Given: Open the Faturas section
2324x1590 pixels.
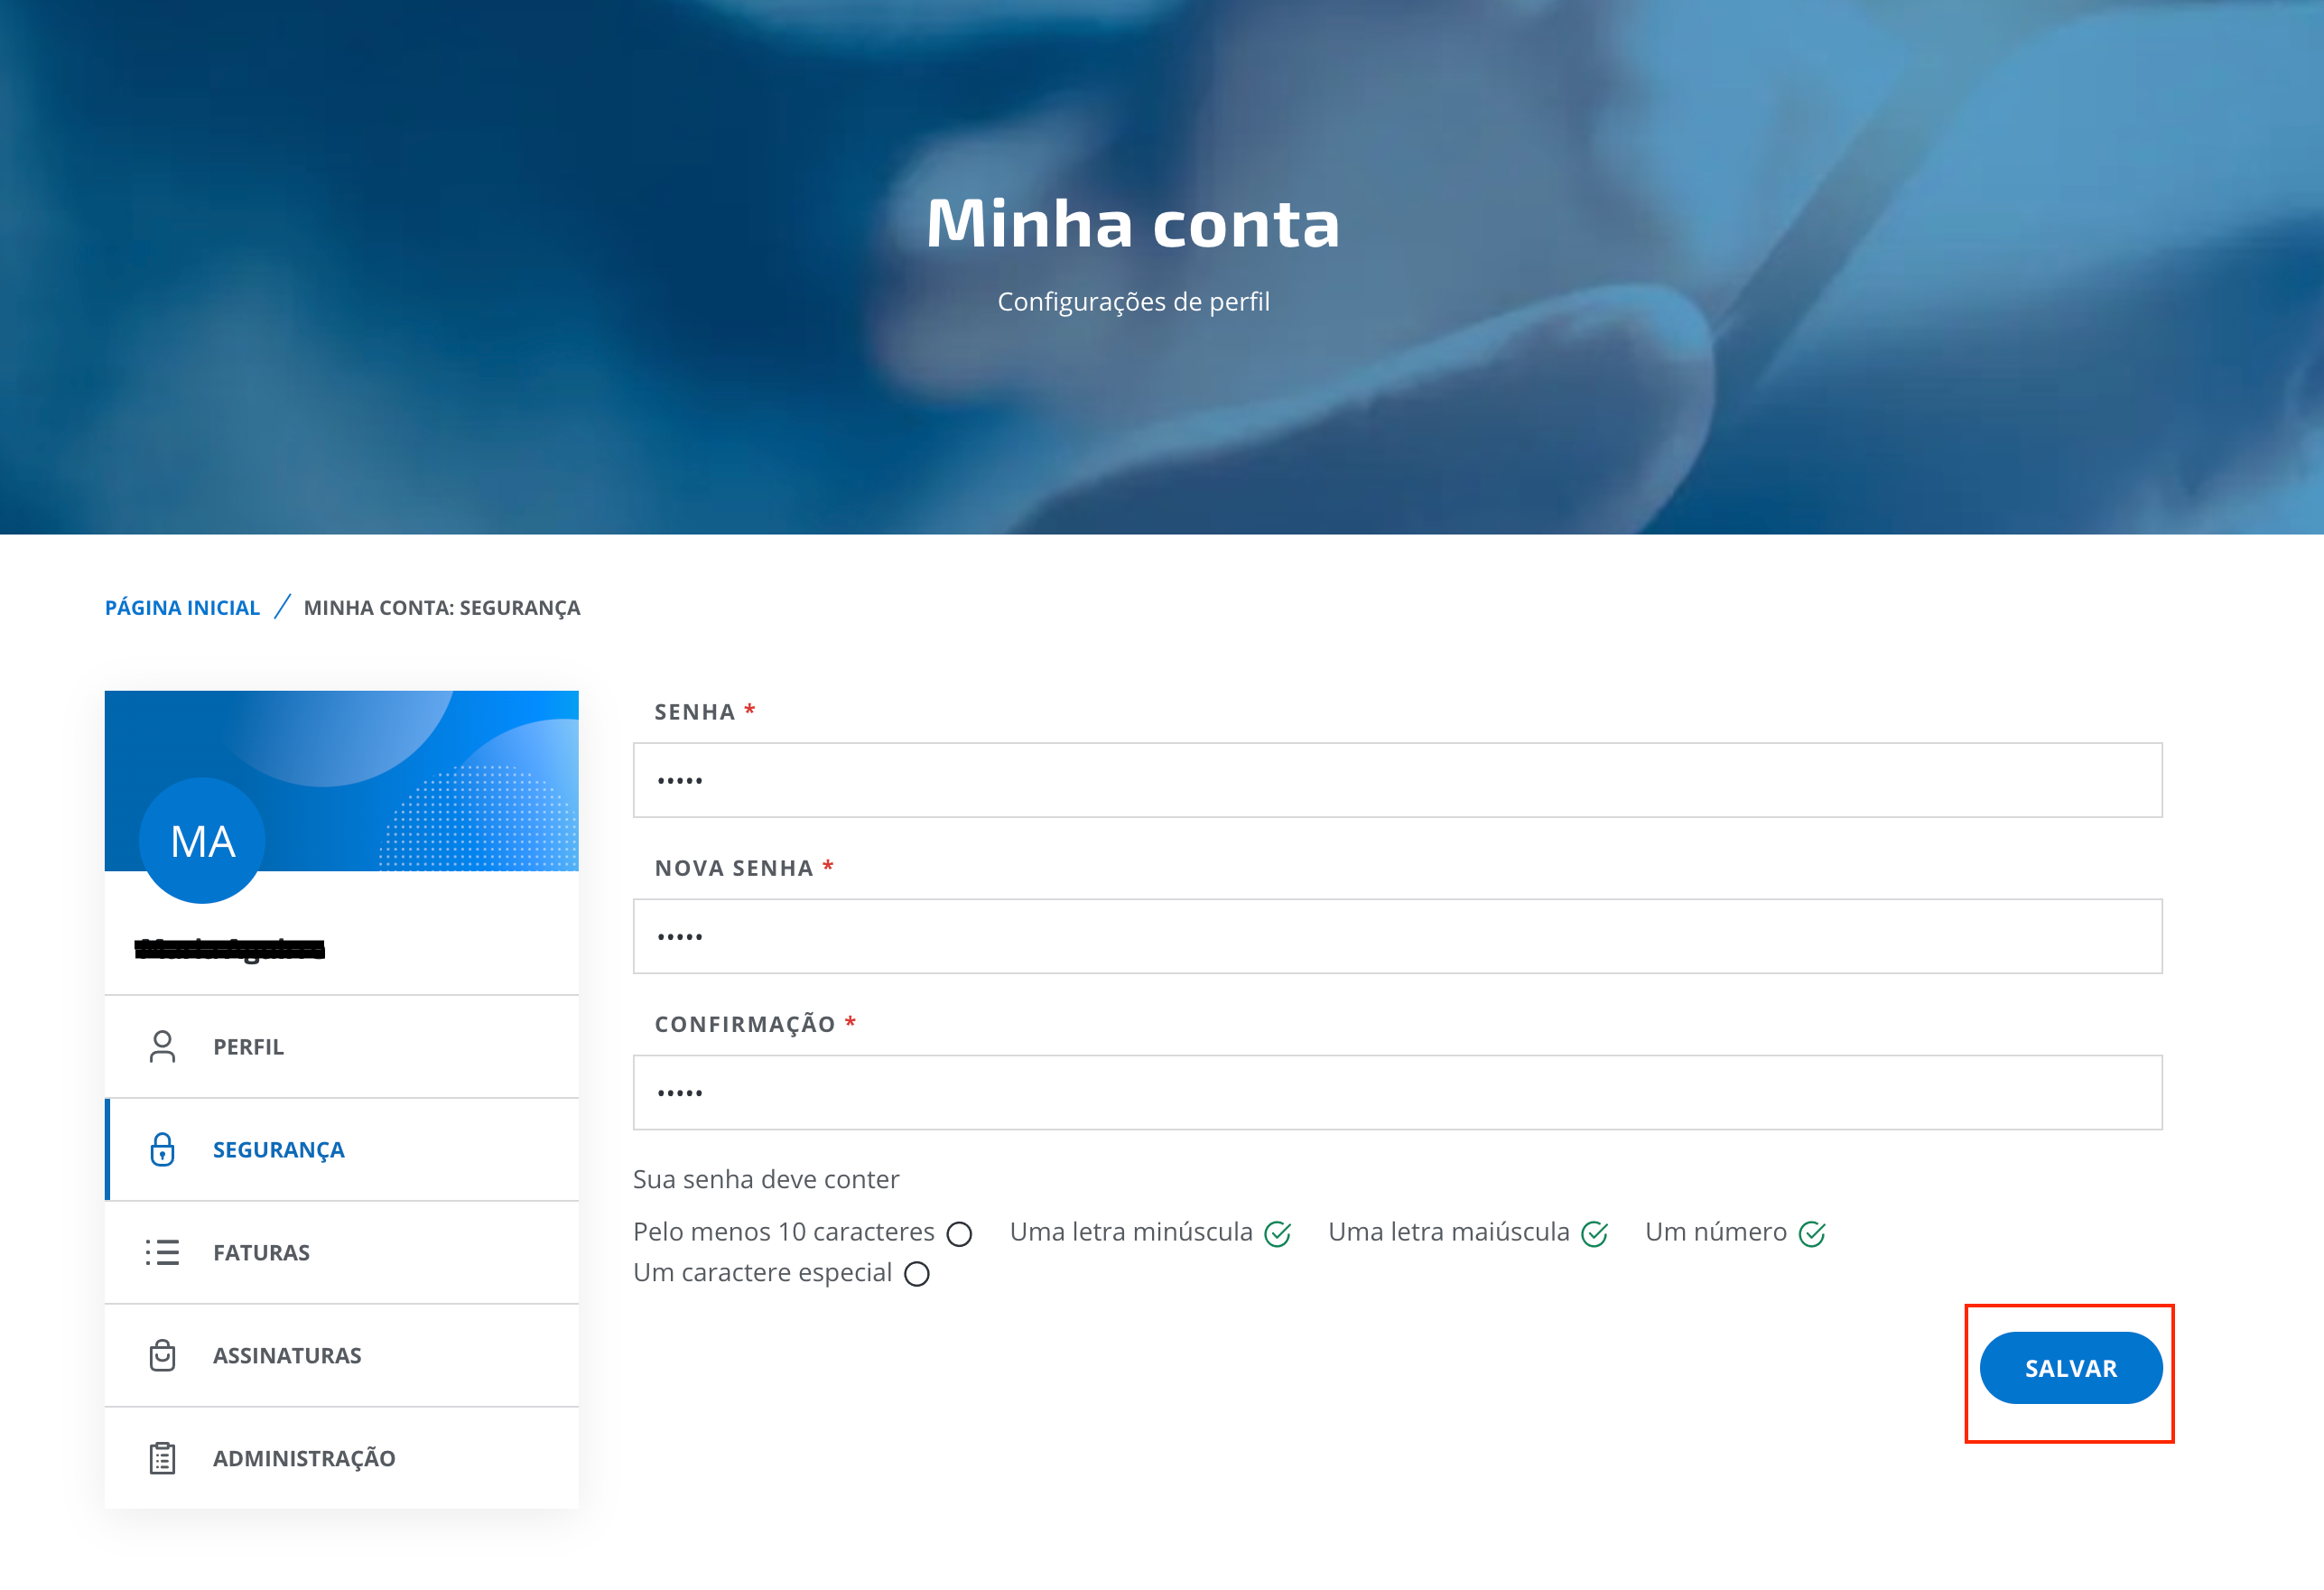Looking at the screenshot, I should click(342, 1253).
